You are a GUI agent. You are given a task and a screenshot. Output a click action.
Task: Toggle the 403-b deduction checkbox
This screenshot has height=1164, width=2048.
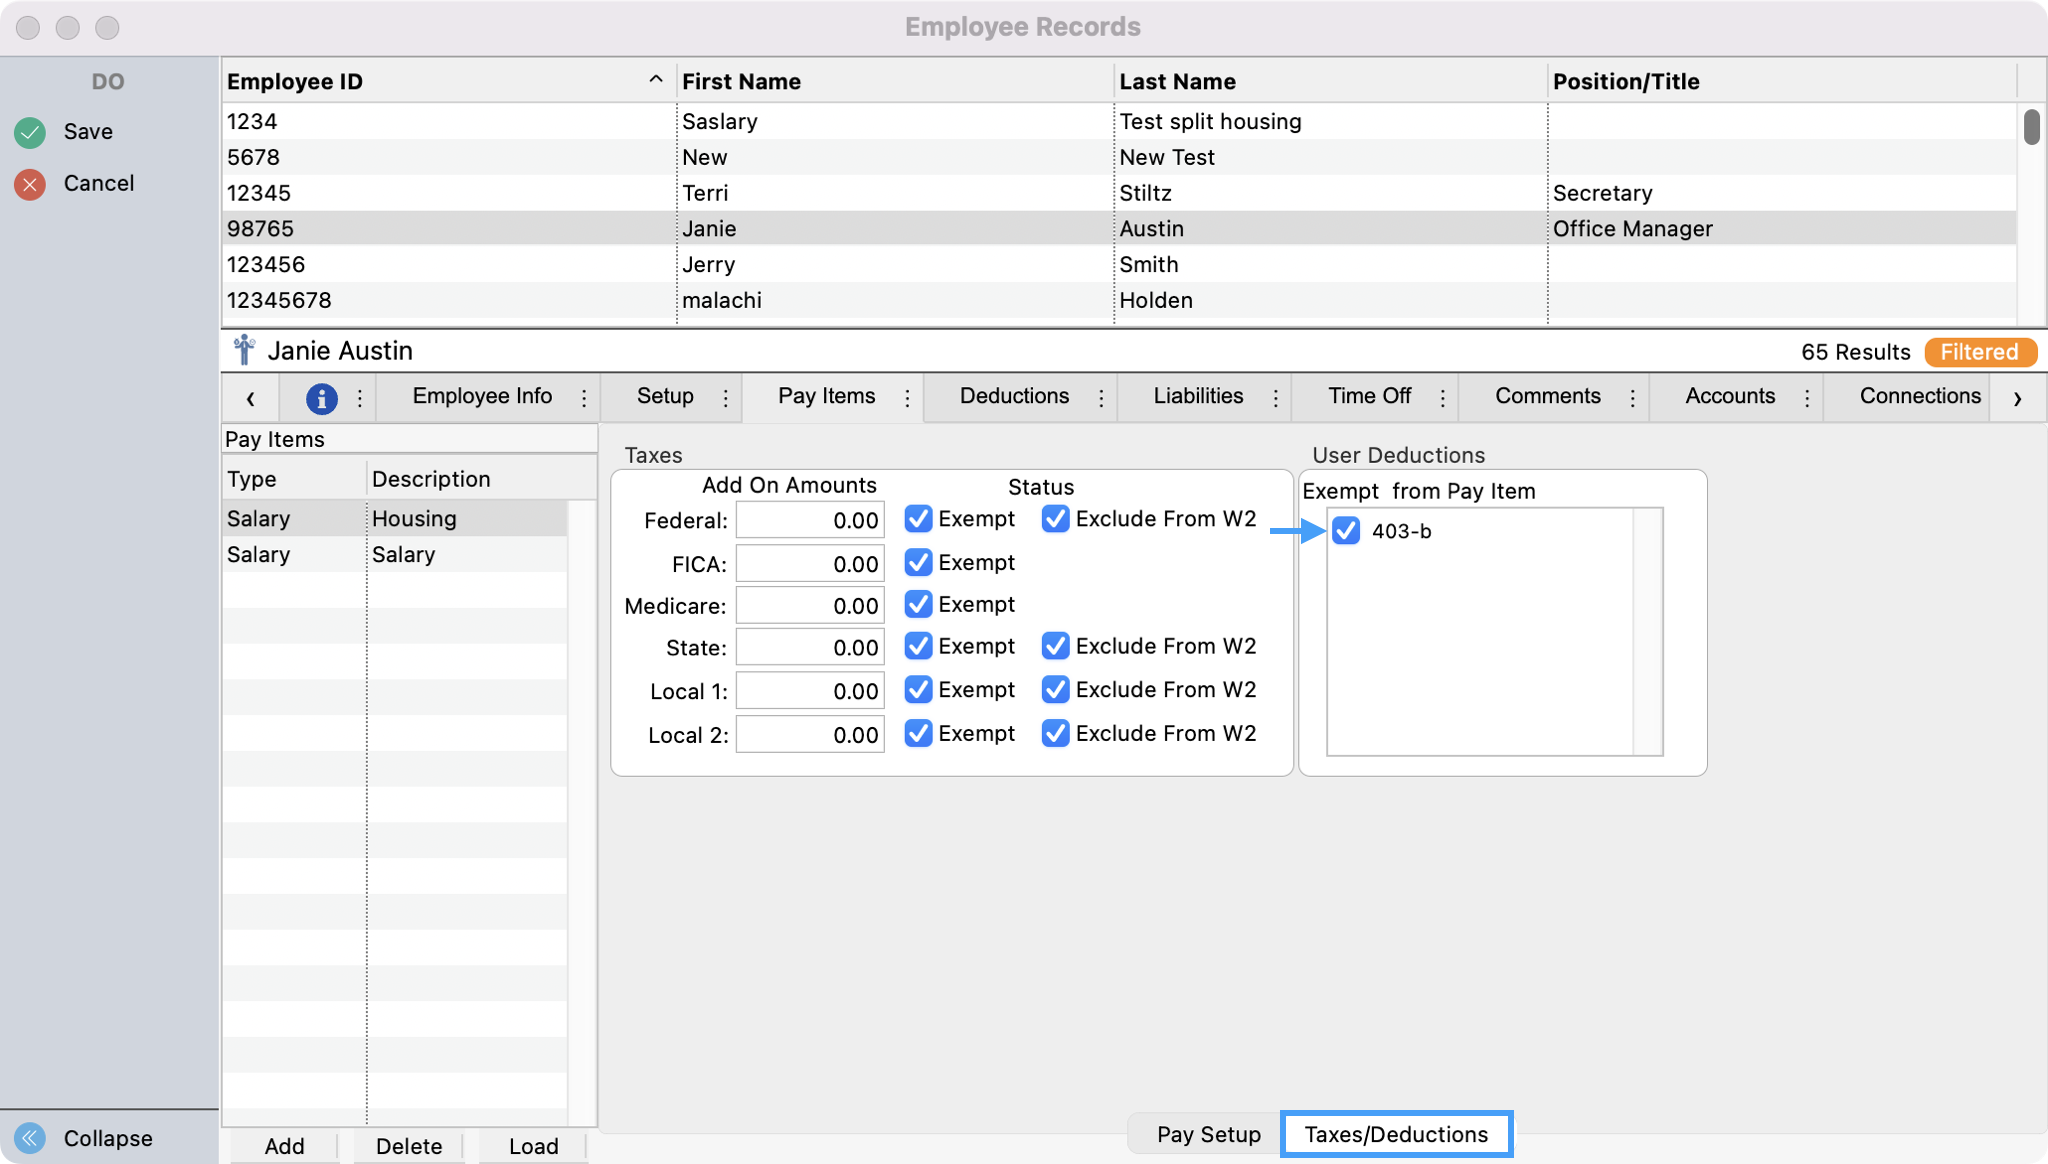(1346, 531)
